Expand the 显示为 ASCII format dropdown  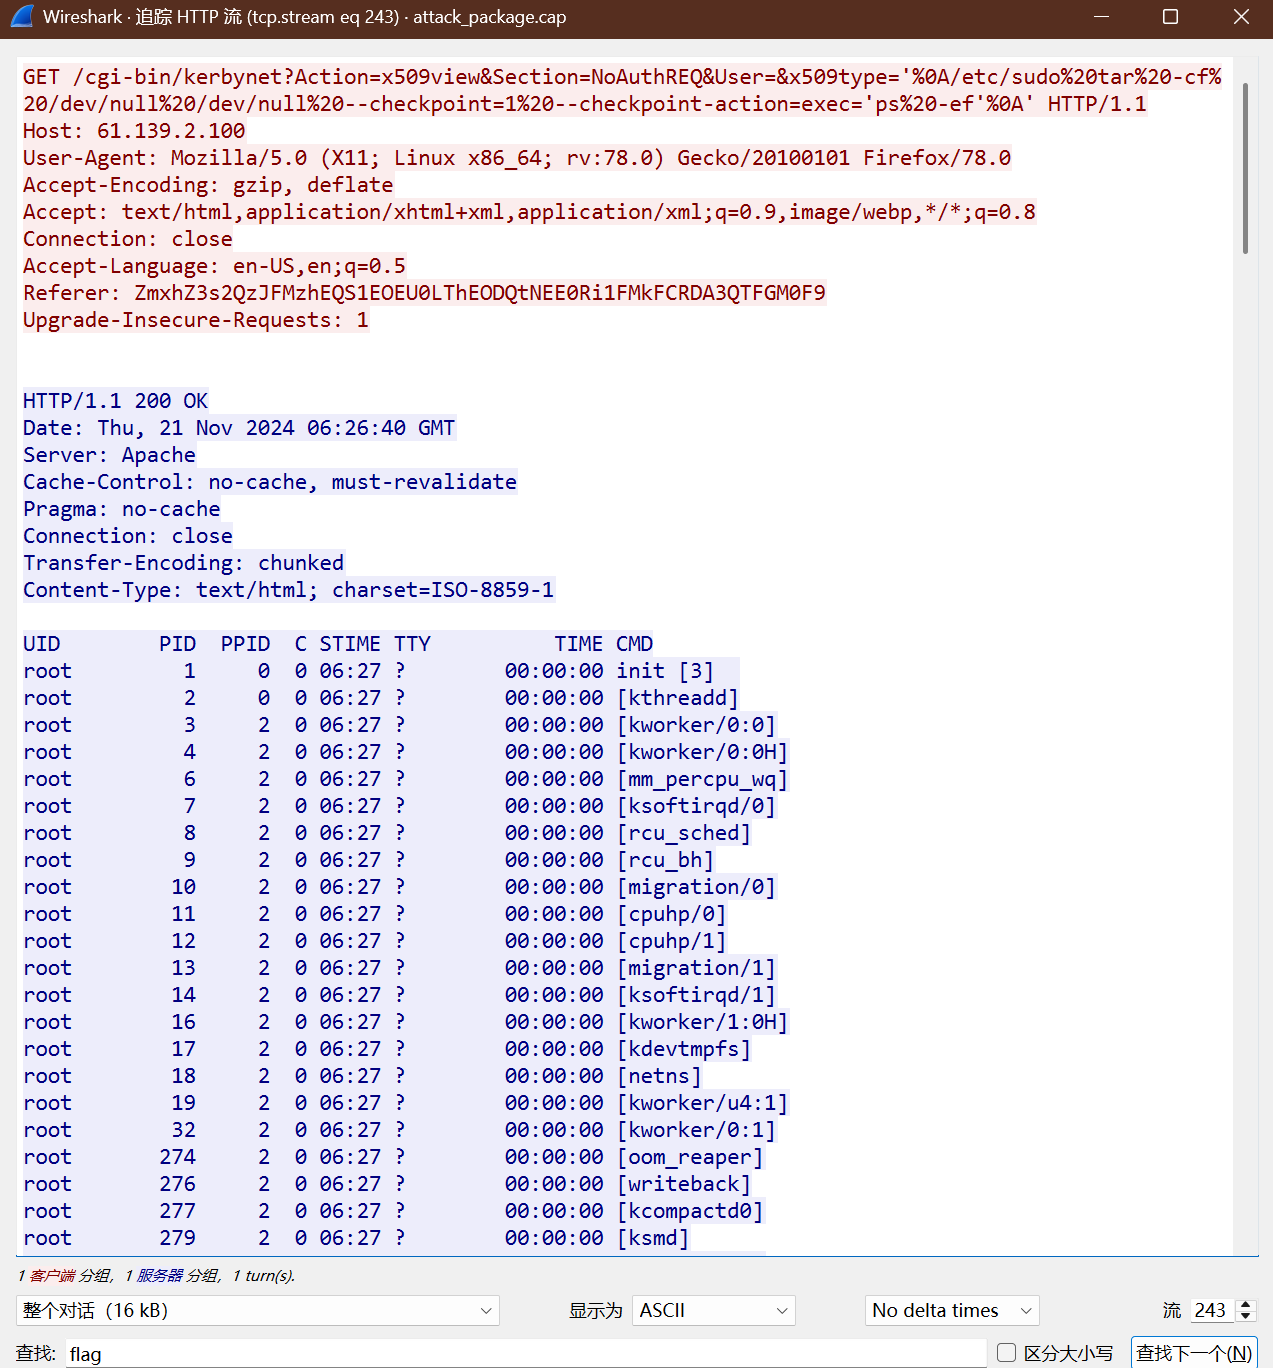[713, 1310]
